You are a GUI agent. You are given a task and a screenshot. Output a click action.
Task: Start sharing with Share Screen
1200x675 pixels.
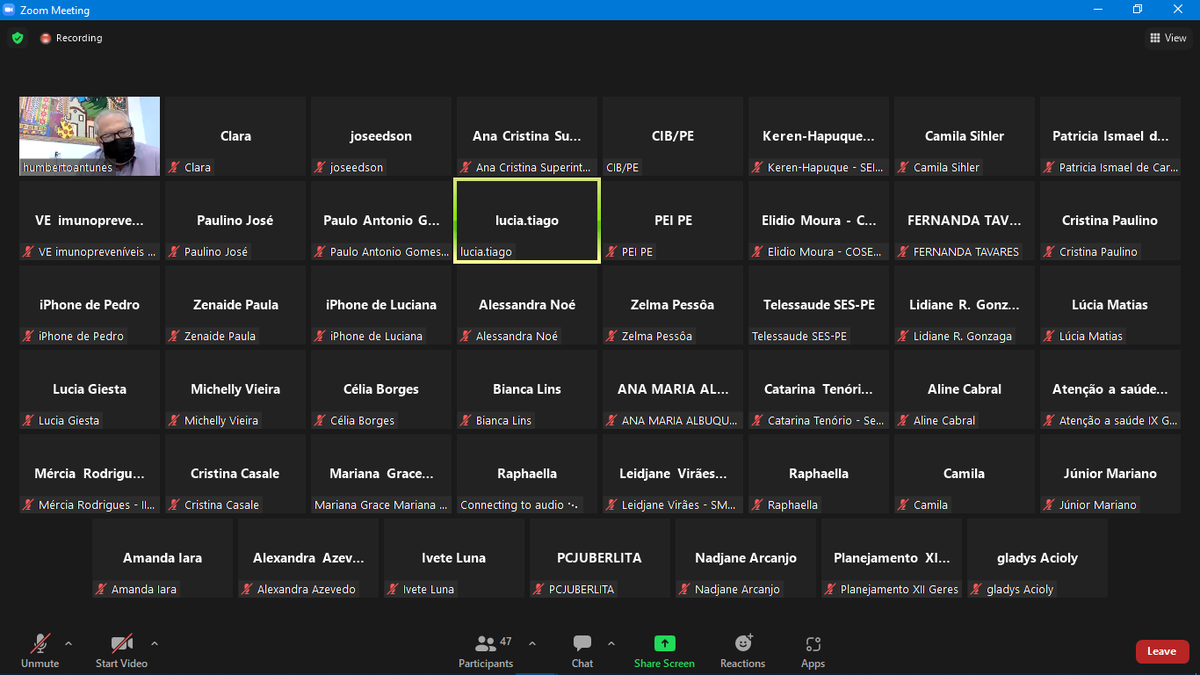pyautogui.click(x=664, y=651)
